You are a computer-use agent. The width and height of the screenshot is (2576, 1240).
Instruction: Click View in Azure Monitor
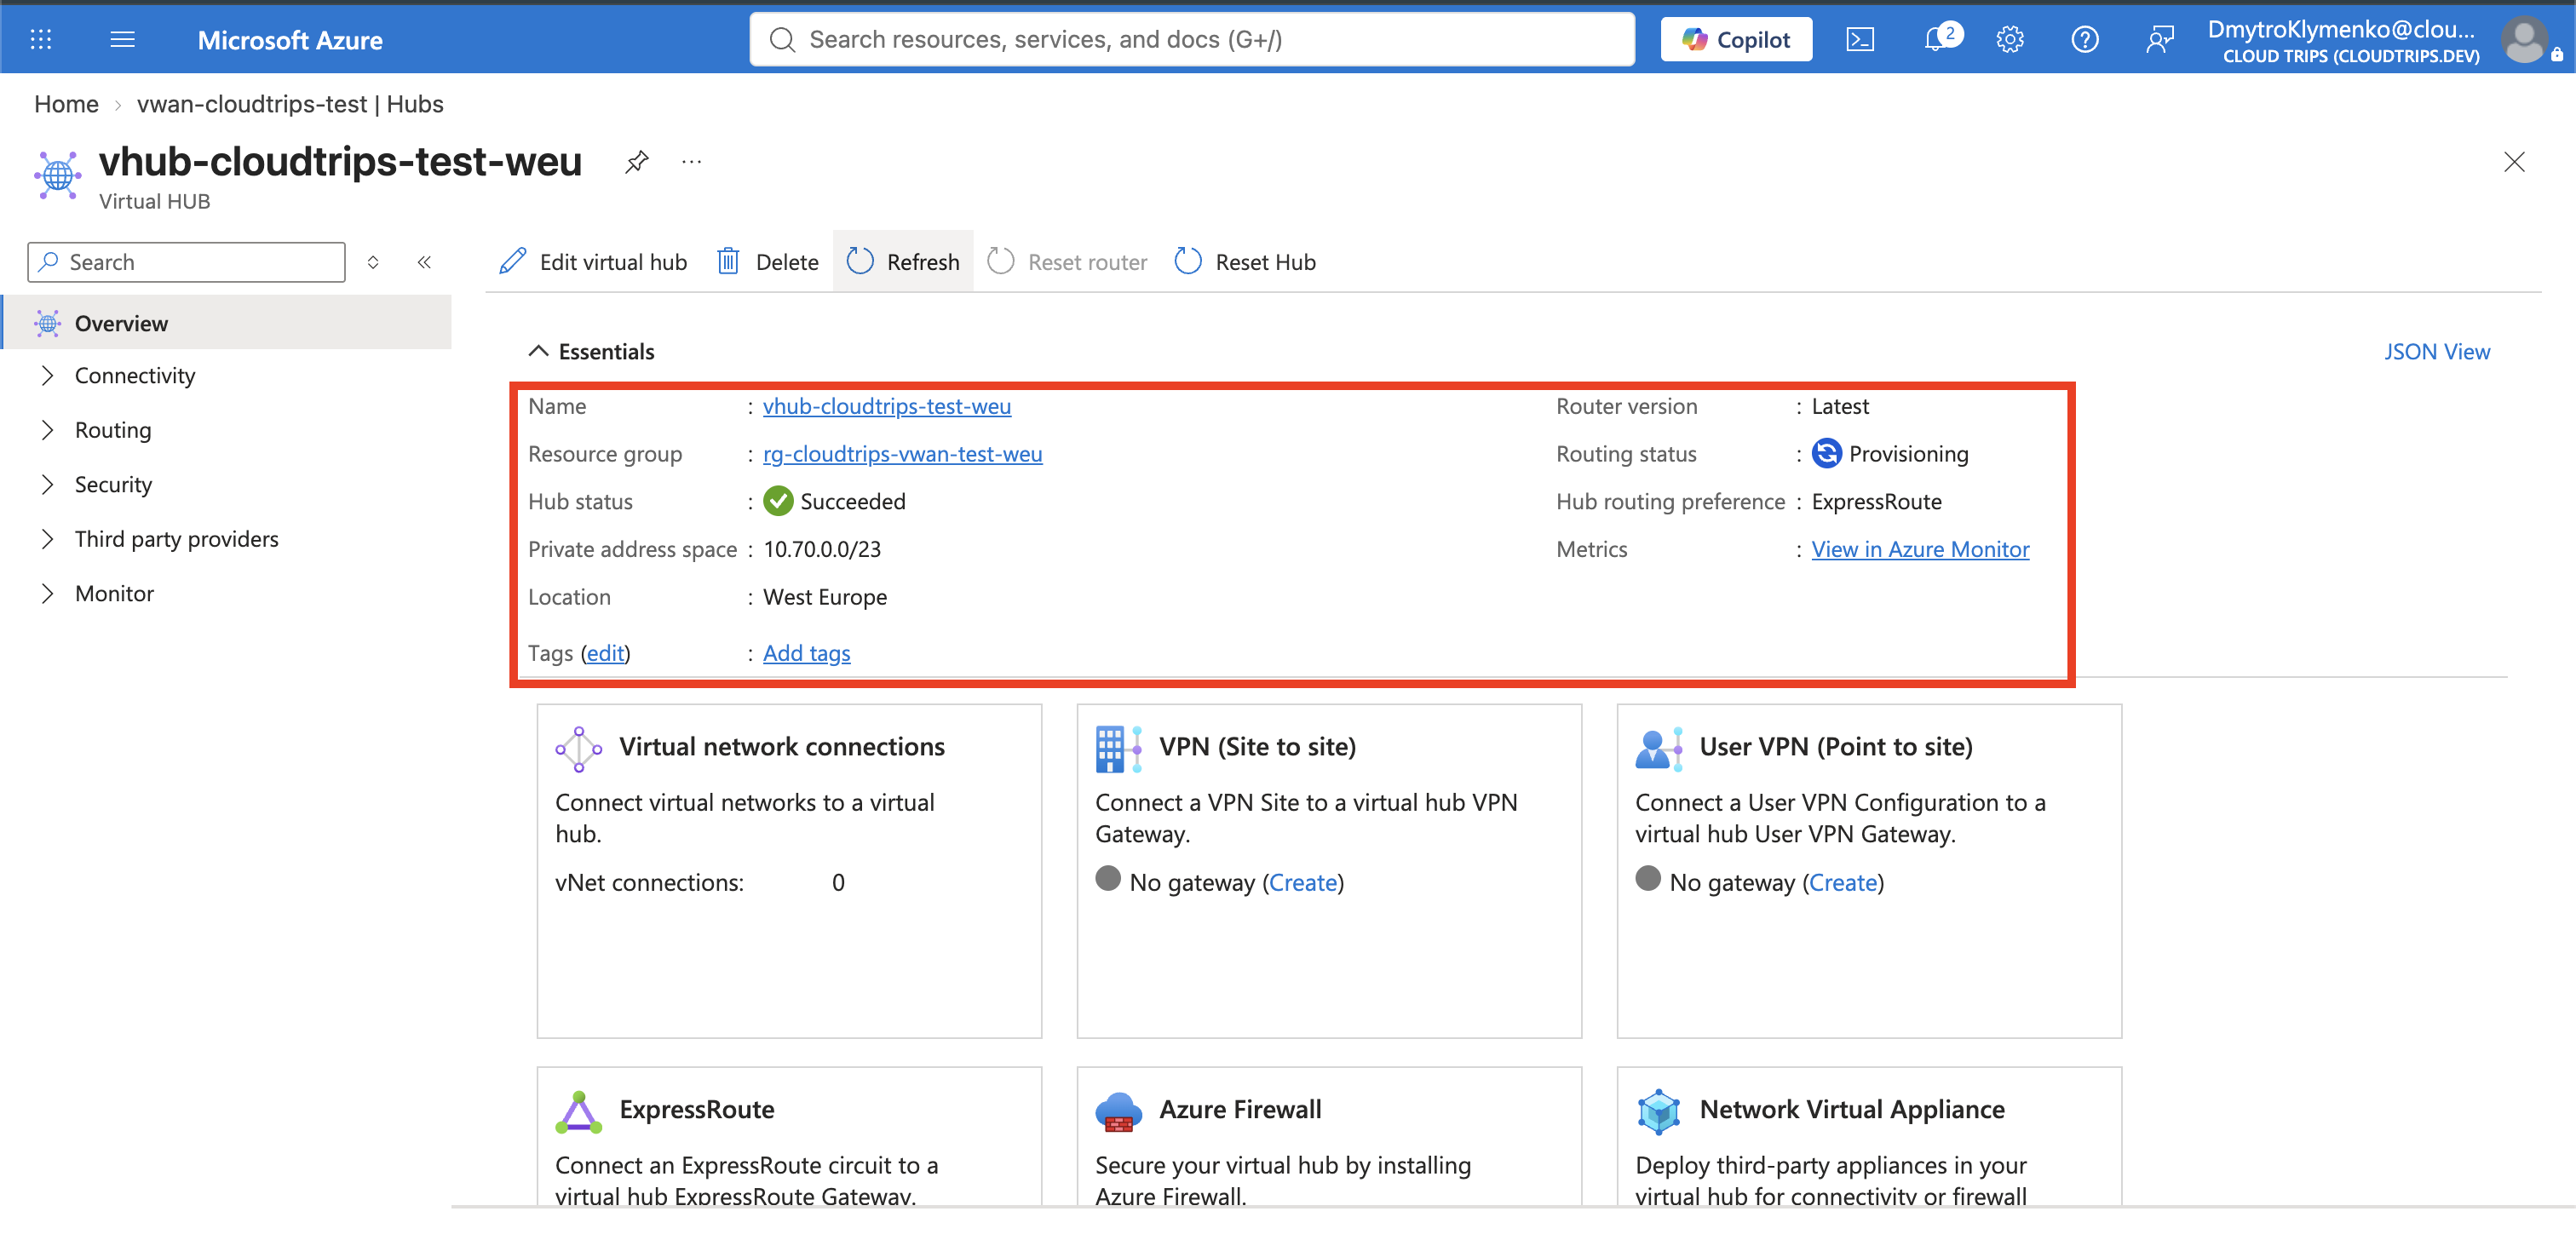[x=1920, y=549]
